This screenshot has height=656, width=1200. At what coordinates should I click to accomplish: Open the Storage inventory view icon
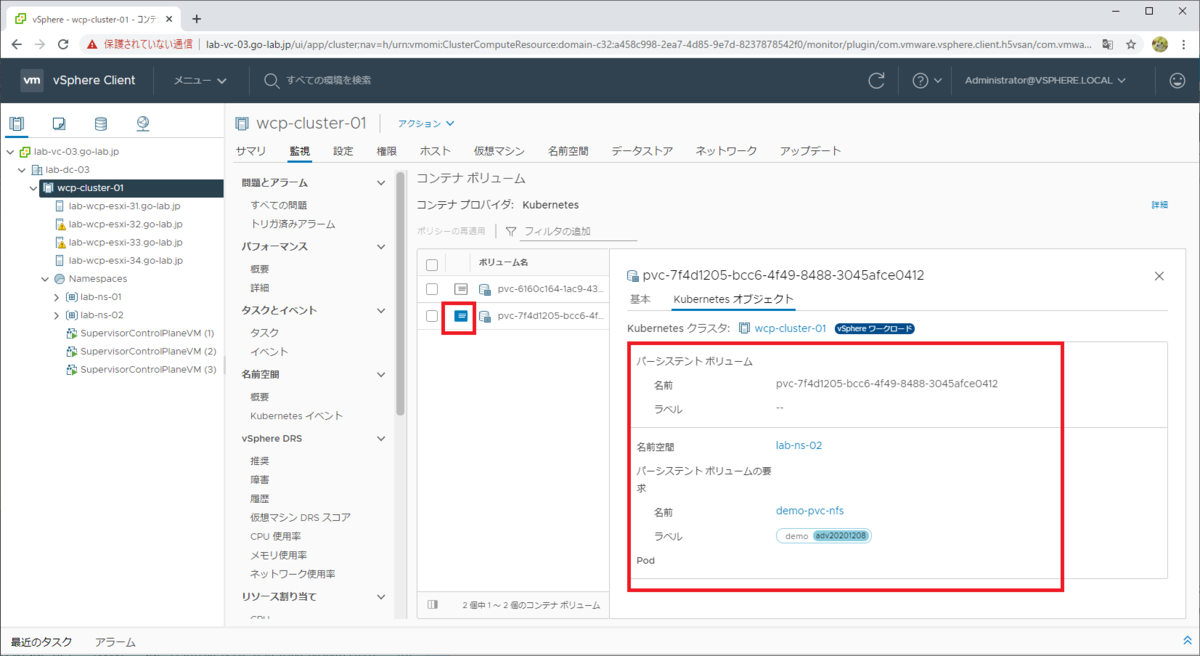(101, 124)
